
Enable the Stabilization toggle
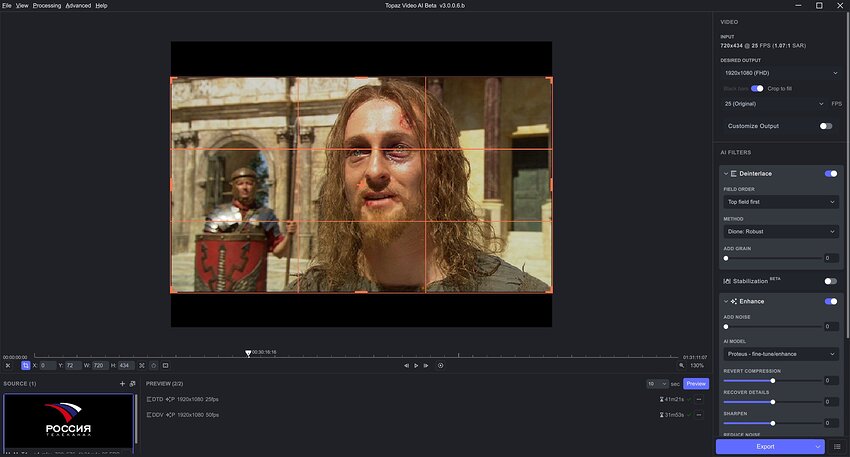[830, 281]
